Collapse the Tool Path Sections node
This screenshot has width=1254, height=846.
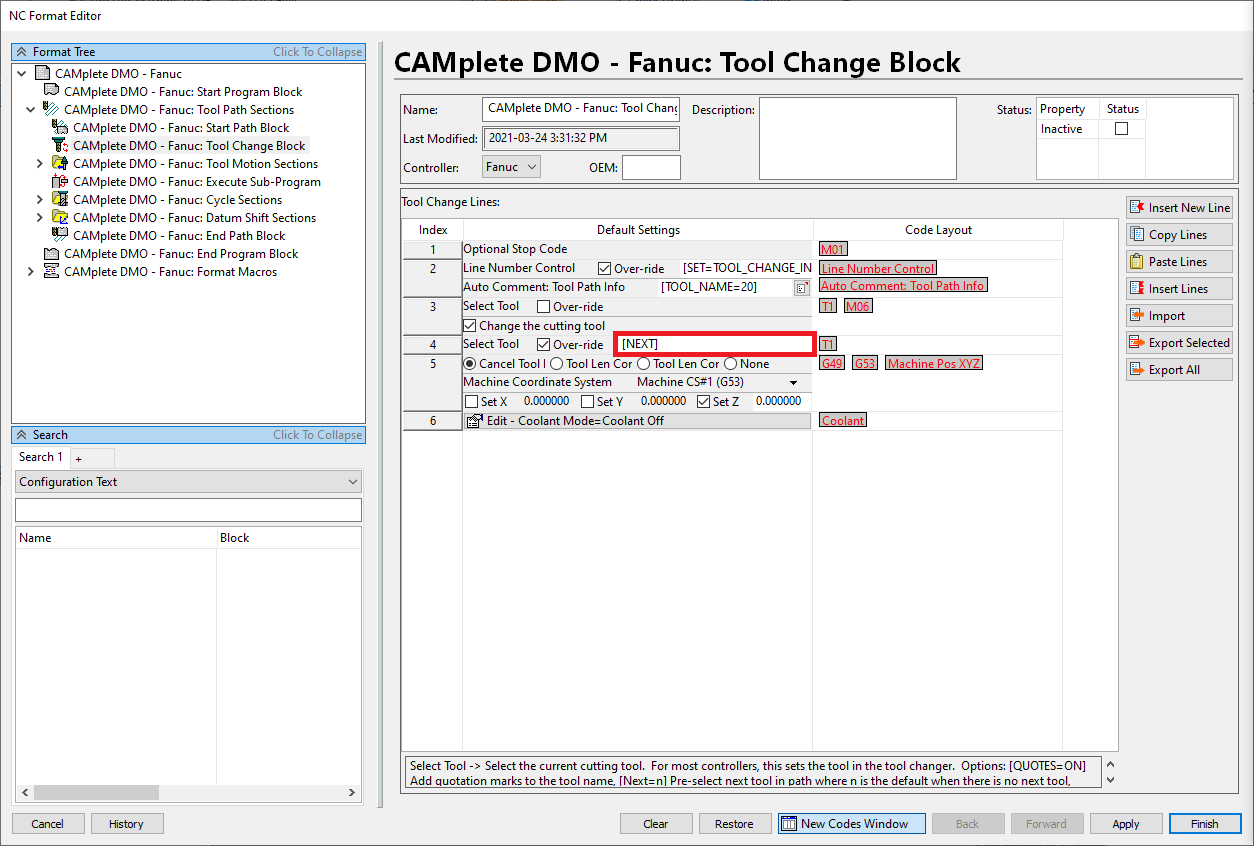(31, 109)
